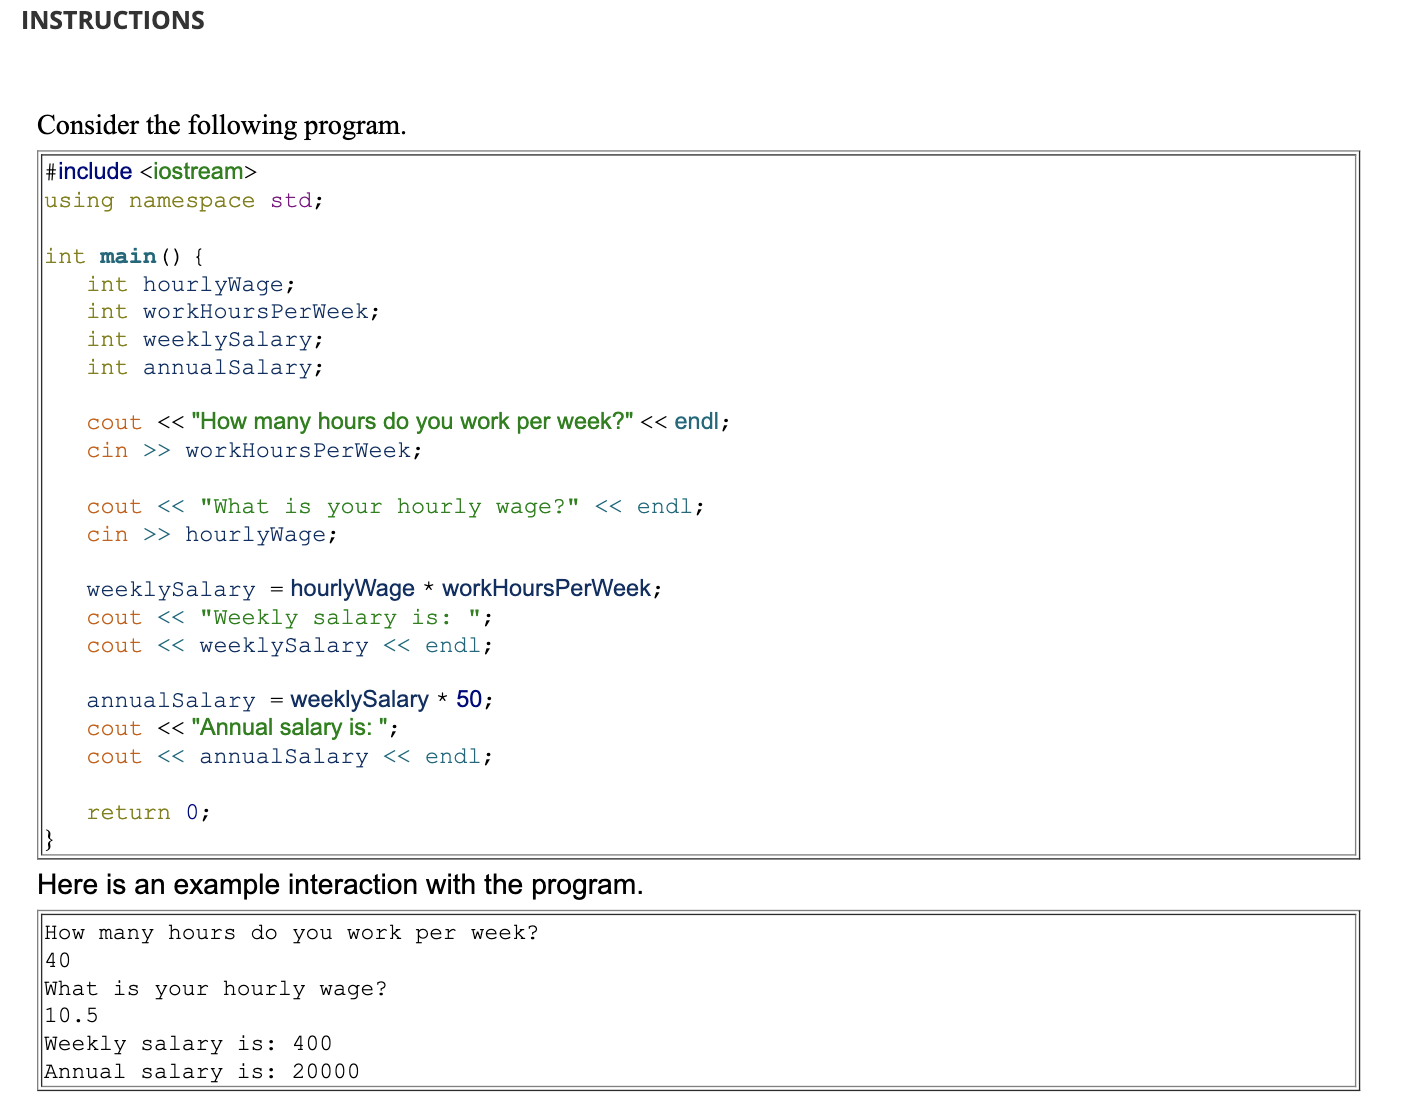Select the cin >> hourlyWage statement

coord(210,534)
